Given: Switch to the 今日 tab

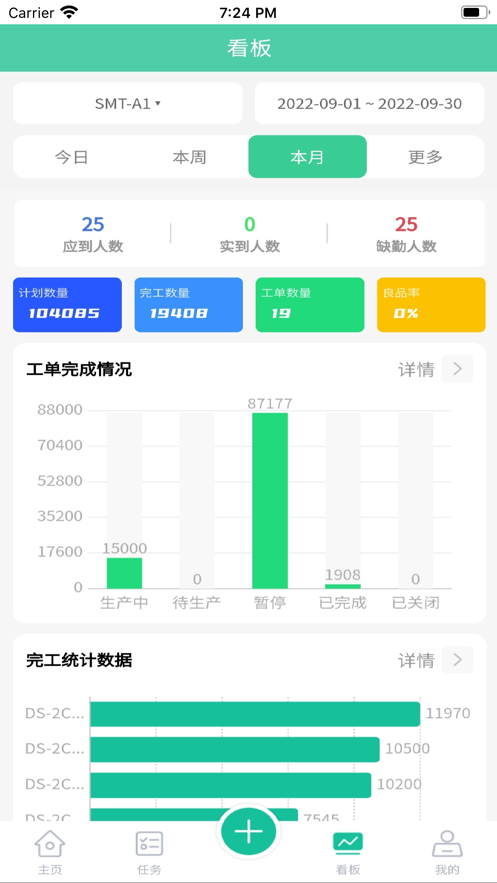Looking at the screenshot, I should coord(71,157).
